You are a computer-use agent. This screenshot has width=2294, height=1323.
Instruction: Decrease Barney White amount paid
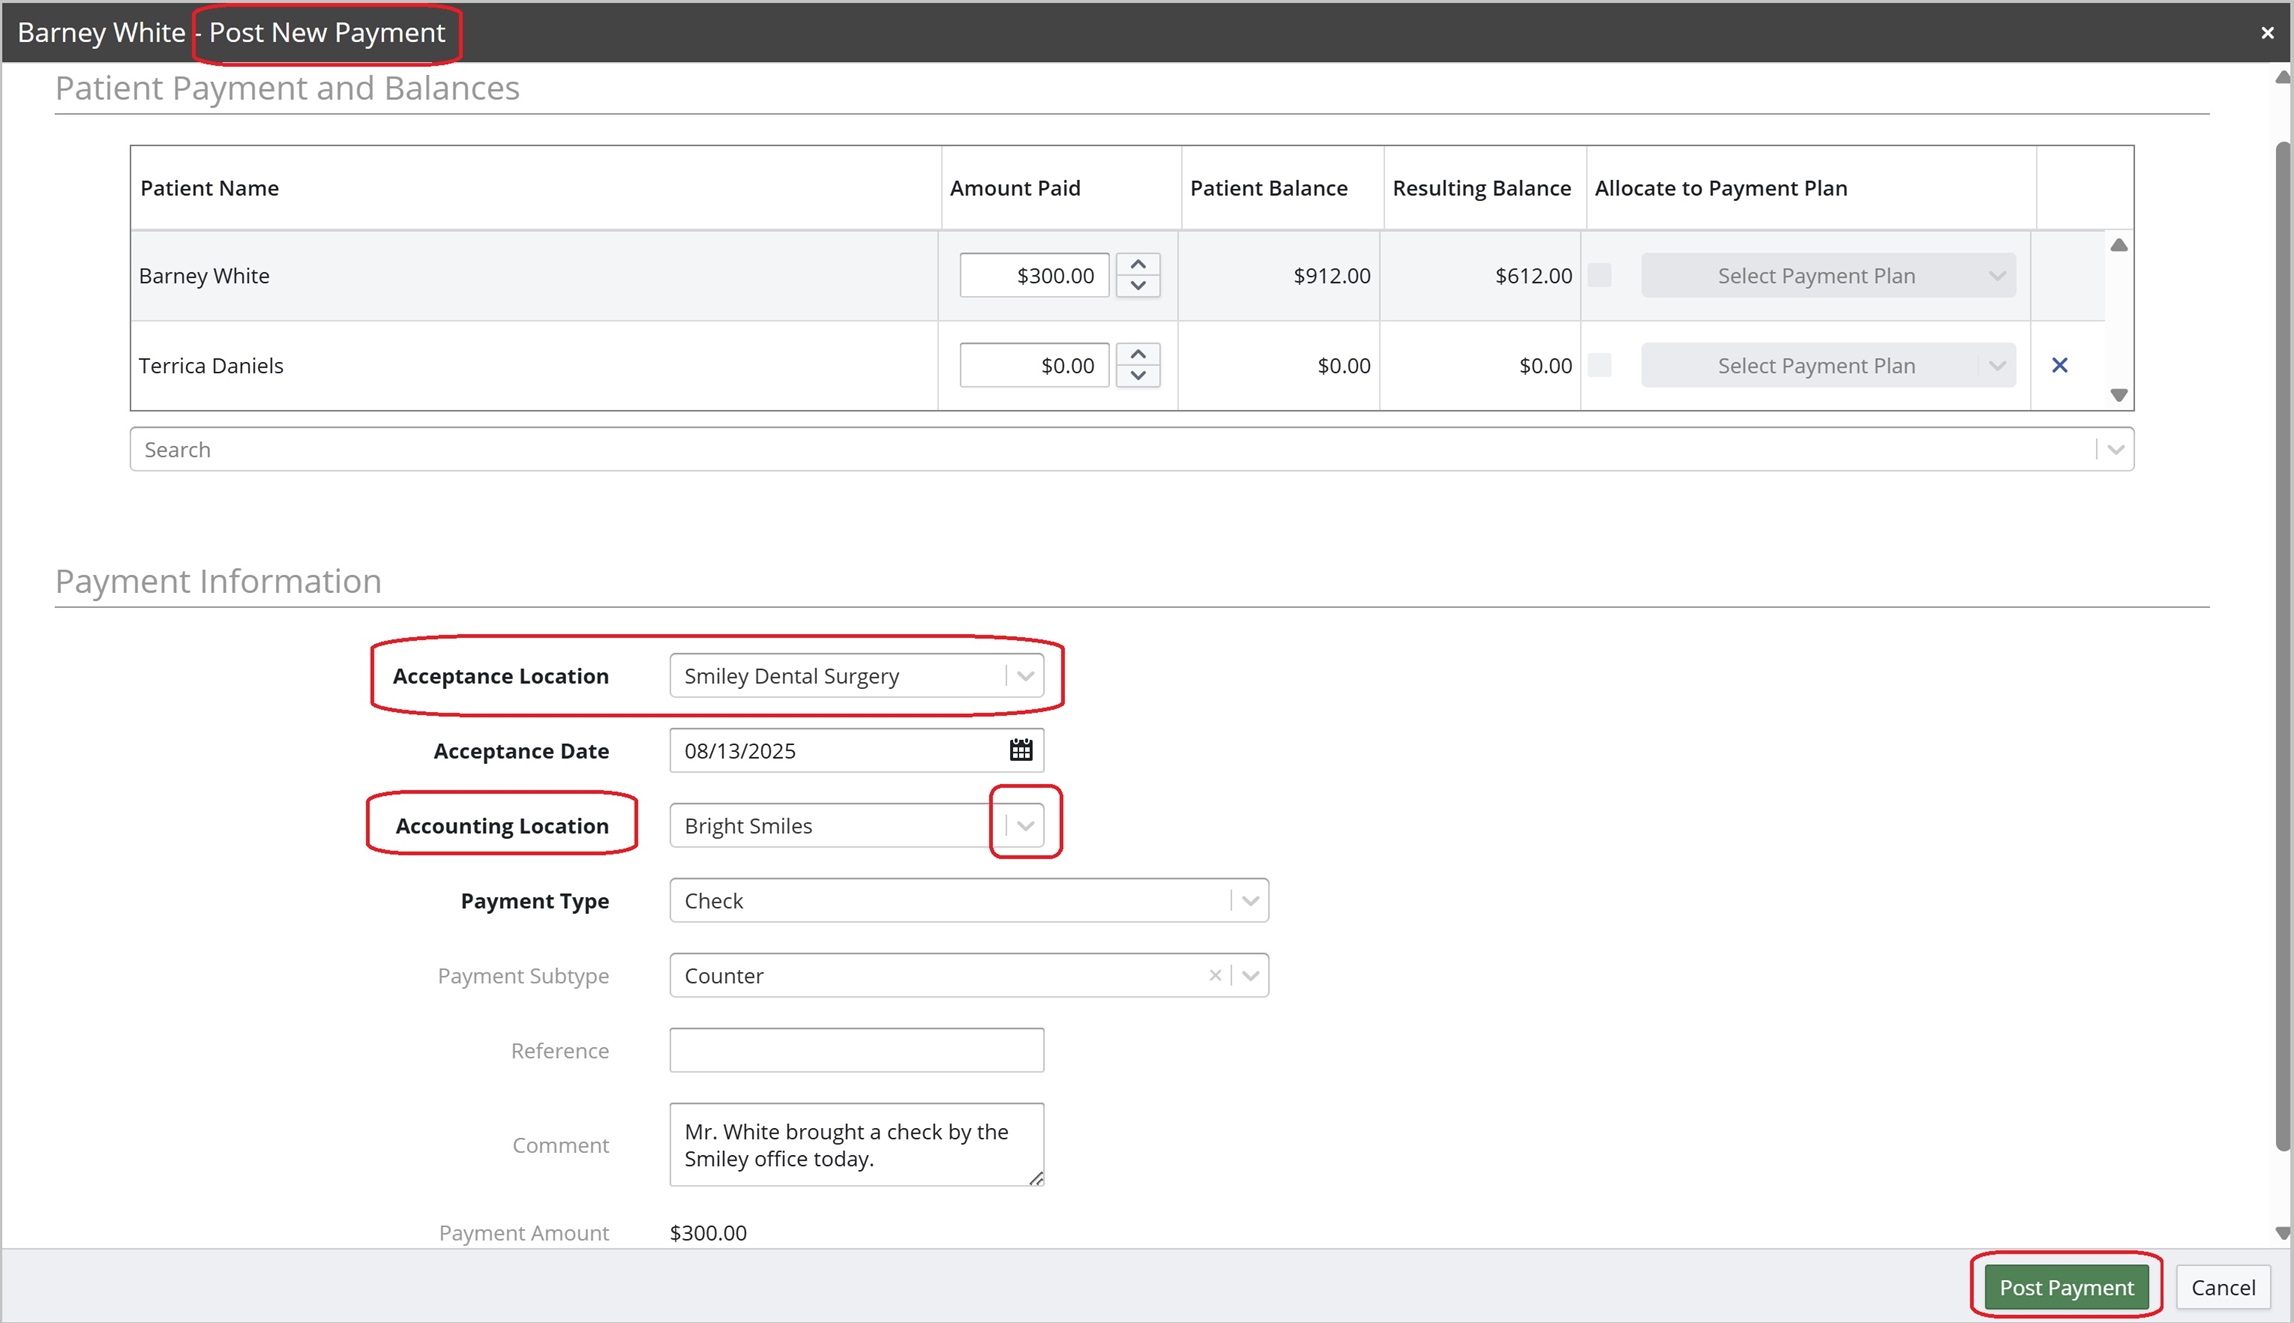point(1138,286)
